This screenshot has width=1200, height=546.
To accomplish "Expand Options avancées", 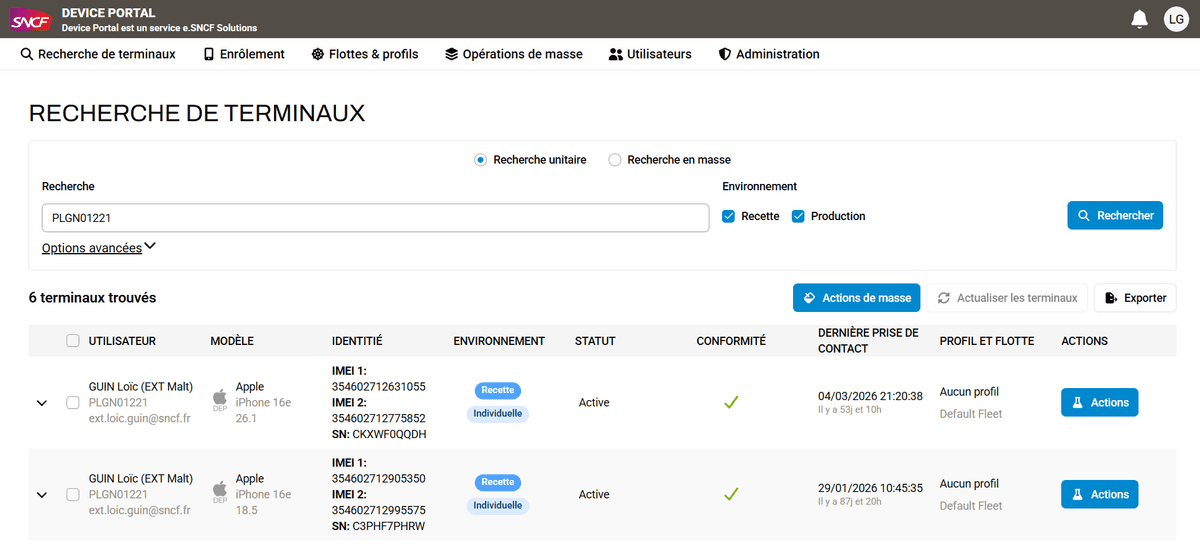I will 99,248.
